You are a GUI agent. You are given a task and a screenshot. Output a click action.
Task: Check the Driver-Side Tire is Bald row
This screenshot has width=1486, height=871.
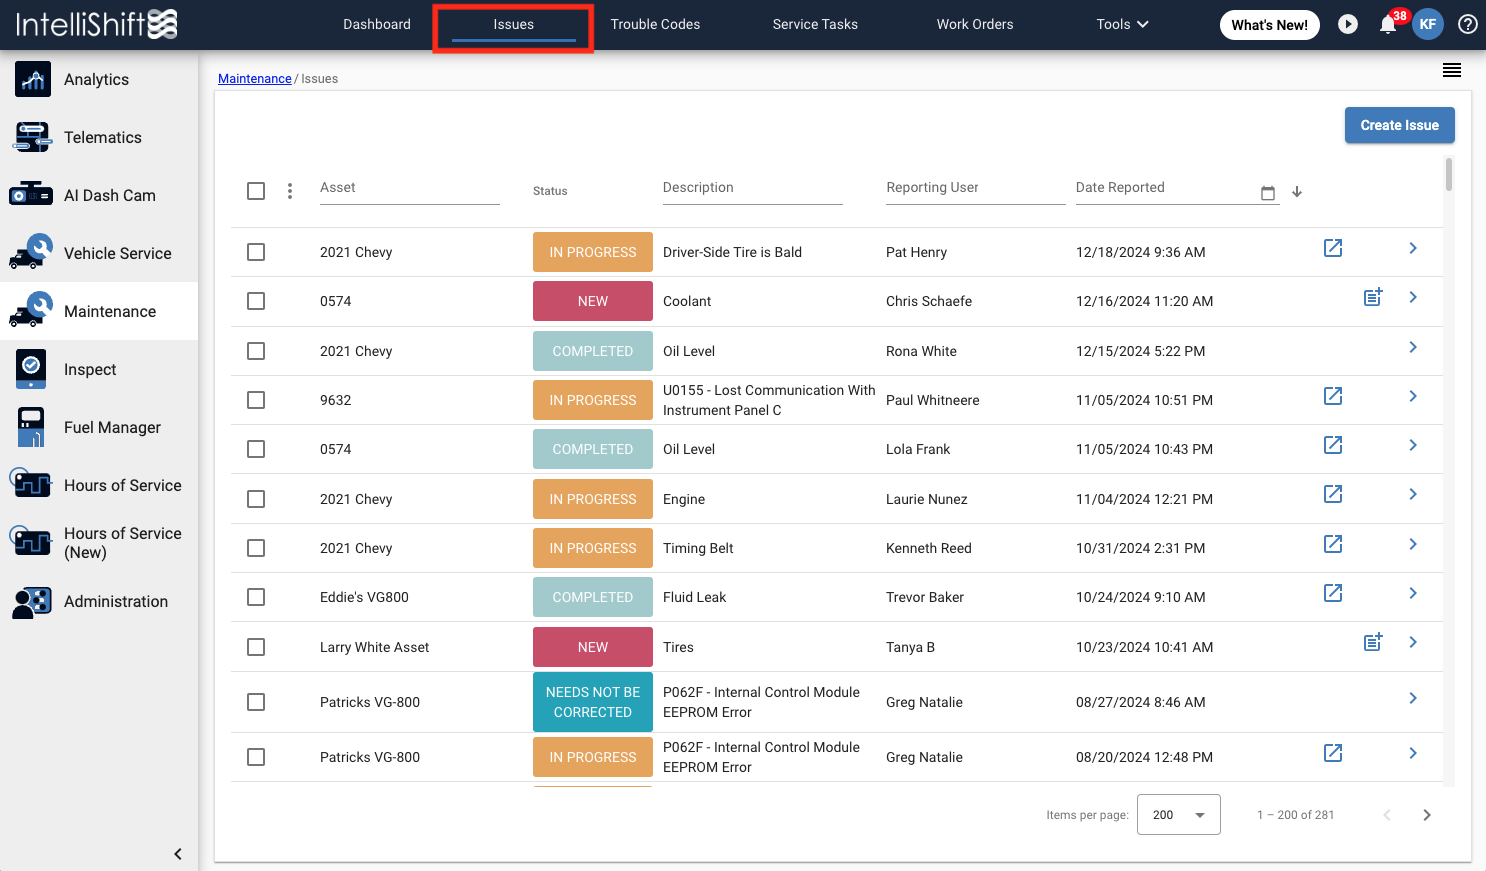(256, 252)
